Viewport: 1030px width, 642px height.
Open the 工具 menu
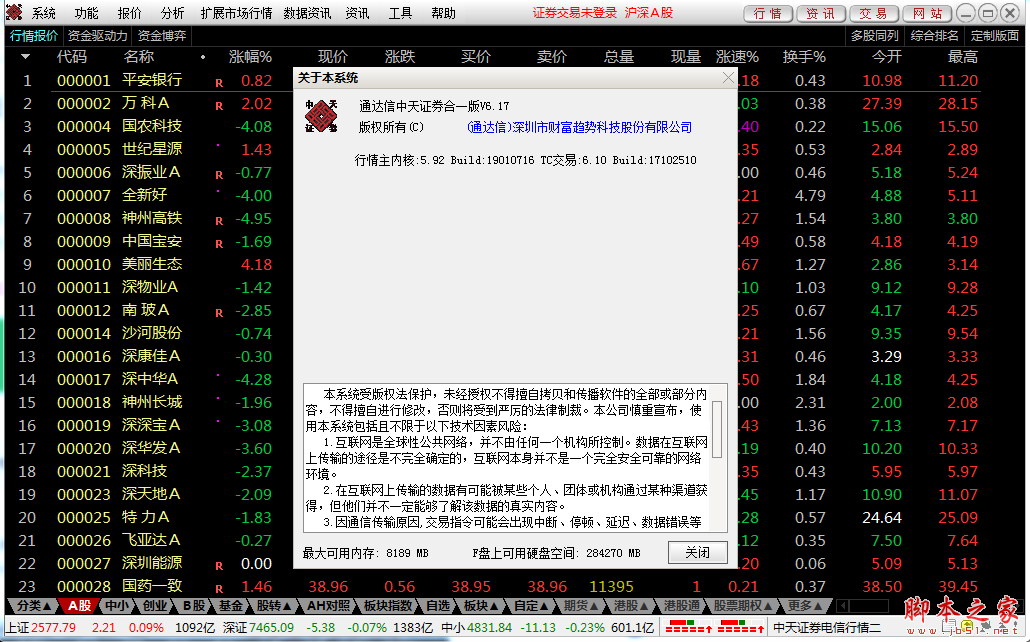[400, 13]
